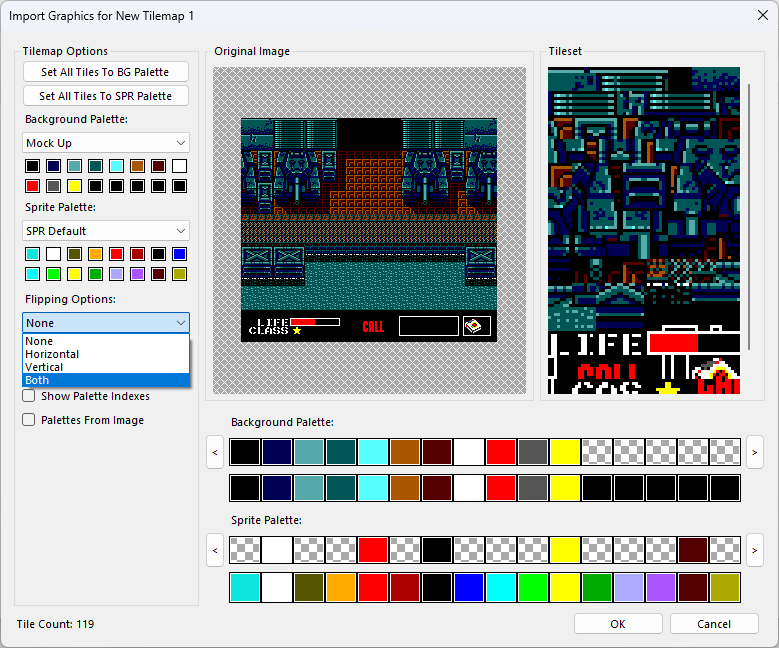Go to next background palette row
The image size is (779, 648).
click(x=755, y=452)
